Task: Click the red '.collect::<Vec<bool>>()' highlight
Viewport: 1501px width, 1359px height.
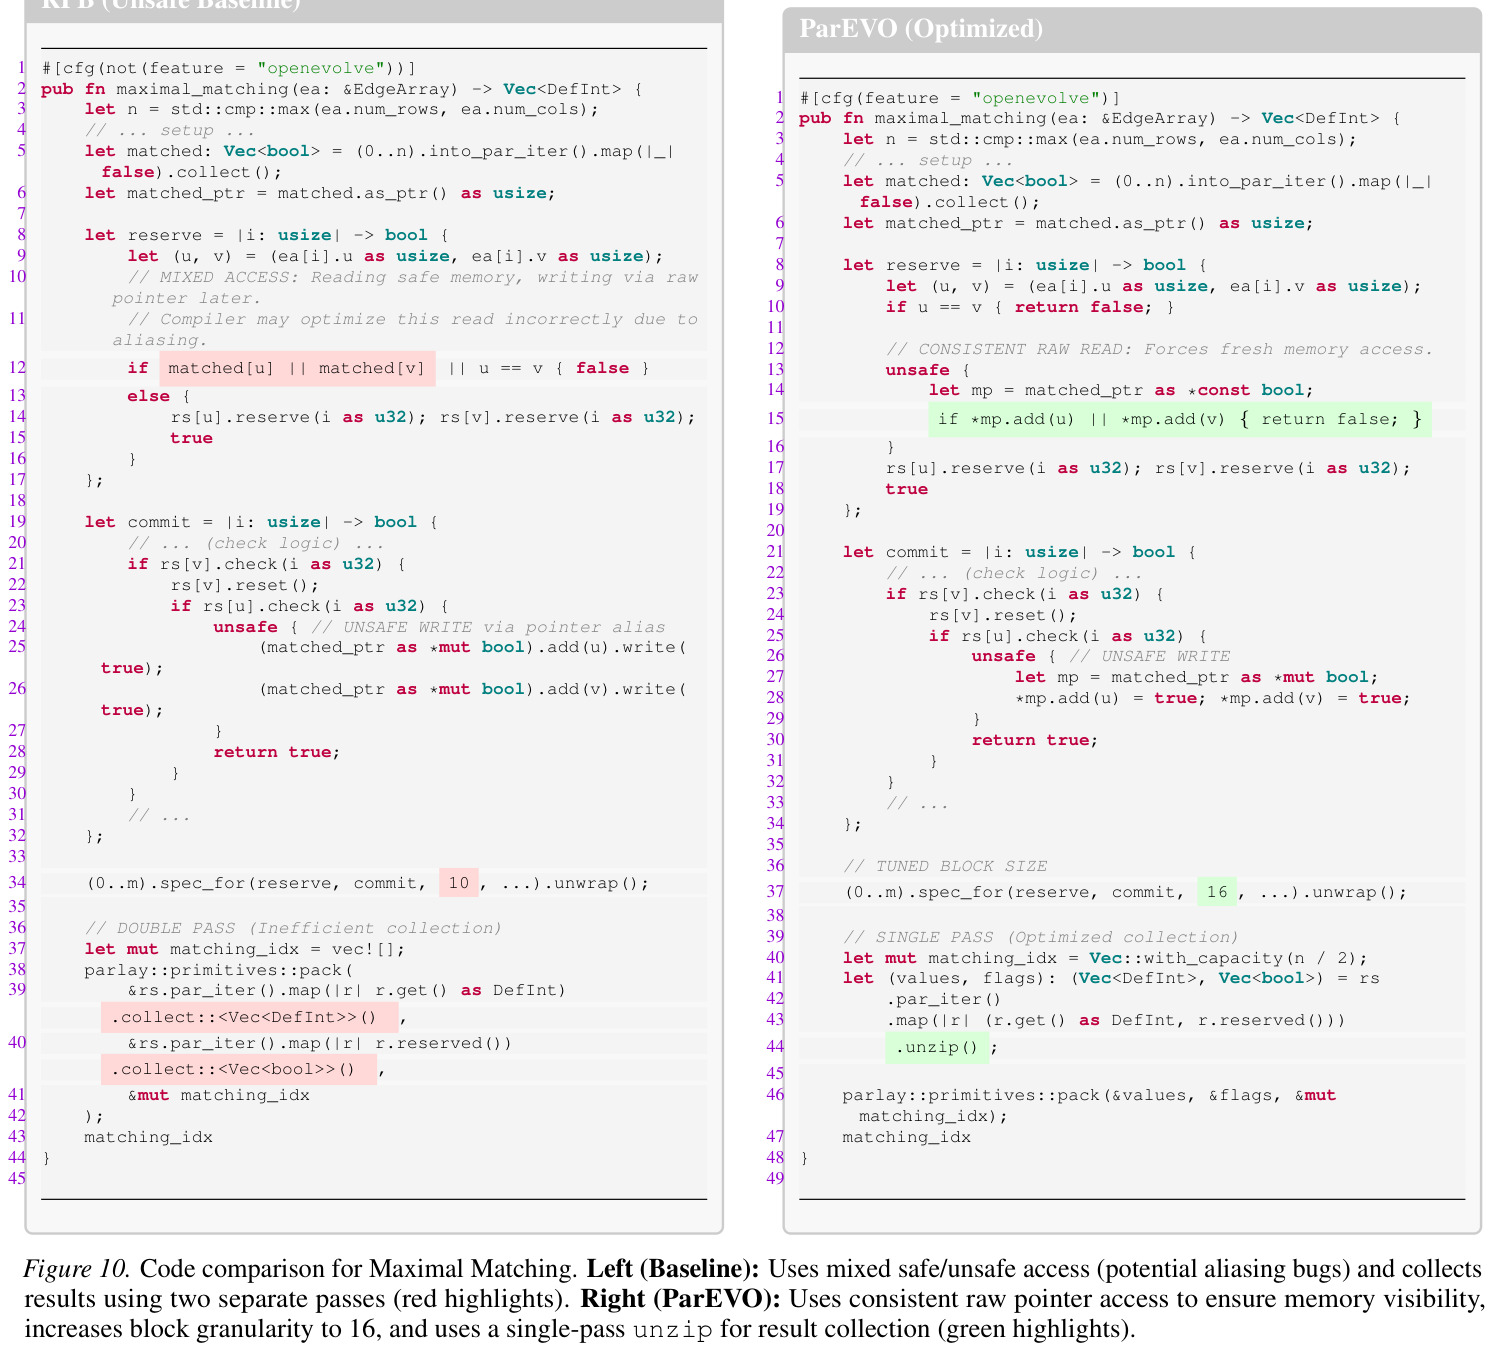Action: pyautogui.click(x=239, y=1069)
